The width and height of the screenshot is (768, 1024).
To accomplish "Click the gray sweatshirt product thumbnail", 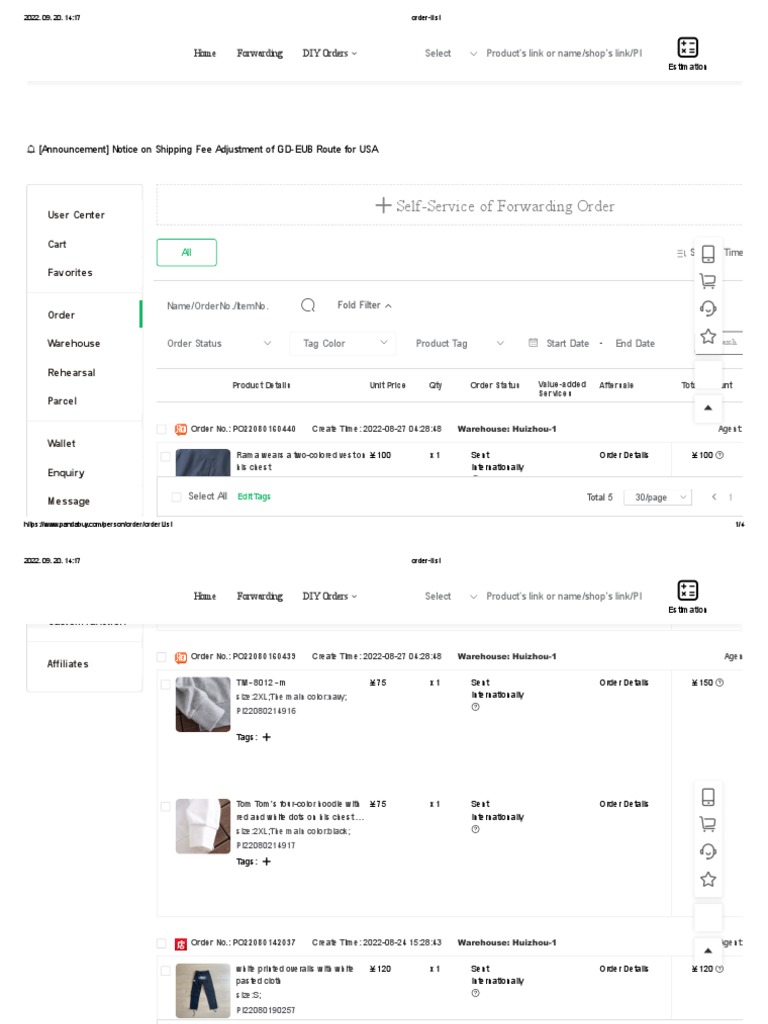I will (203, 704).
